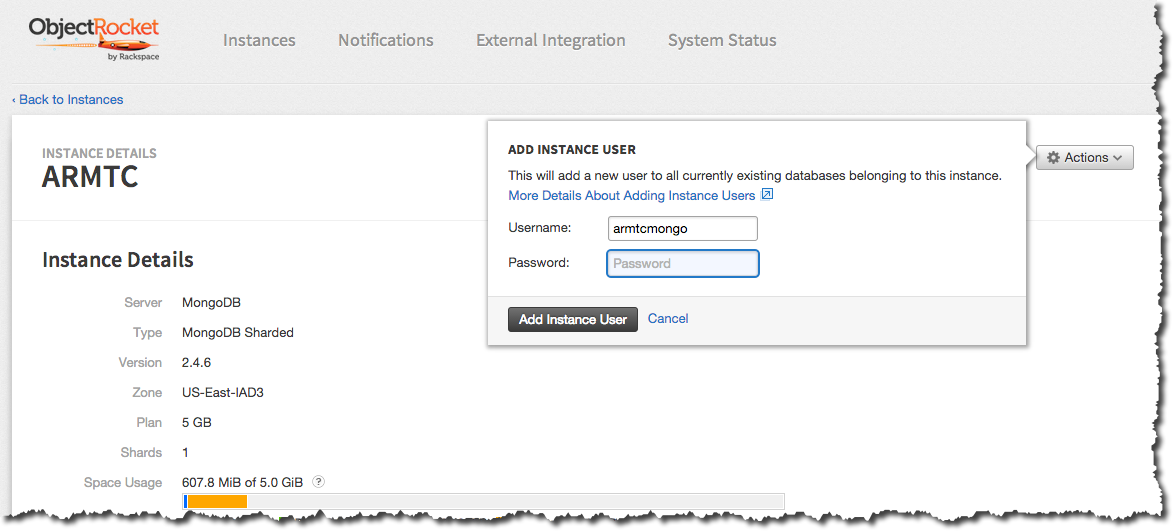Select External Integration in navigation
Screen dimensions: 1173x531
click(551, 40)
